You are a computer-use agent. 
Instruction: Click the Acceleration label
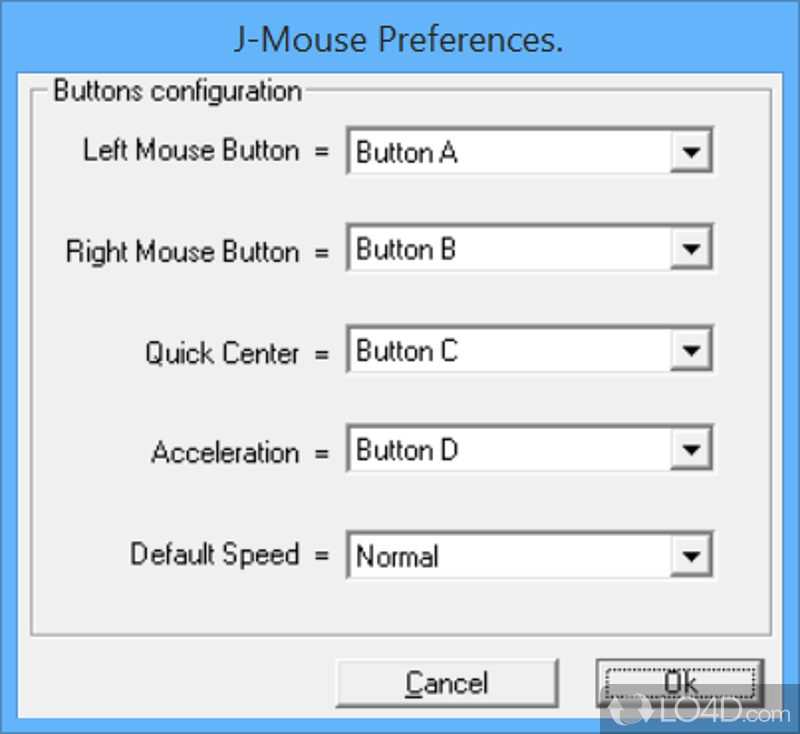[225, 452]
